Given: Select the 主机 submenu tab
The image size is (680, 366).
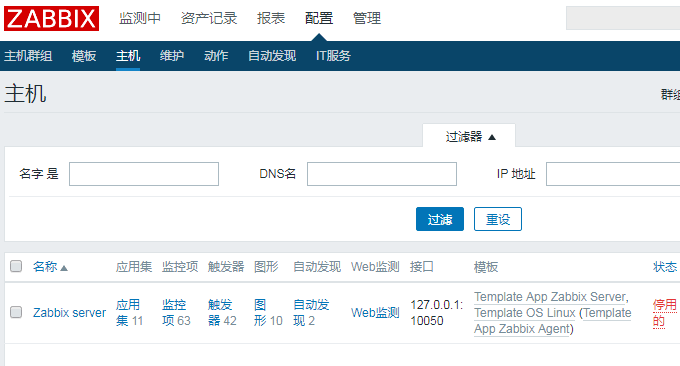Looking at the screenshot, I should [128, 56].
